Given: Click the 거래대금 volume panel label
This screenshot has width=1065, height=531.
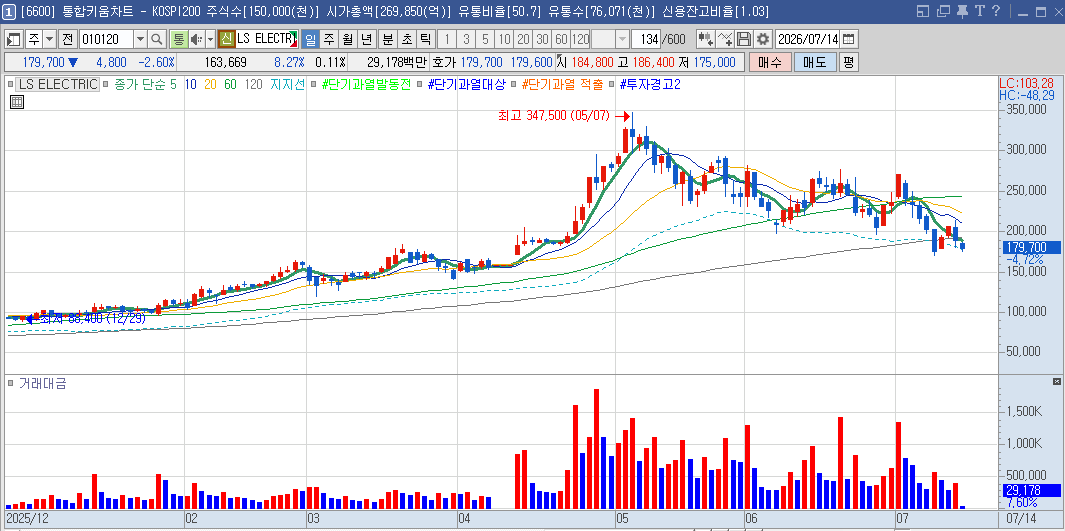Looking at the screenshot, I should tap(42, 384).
